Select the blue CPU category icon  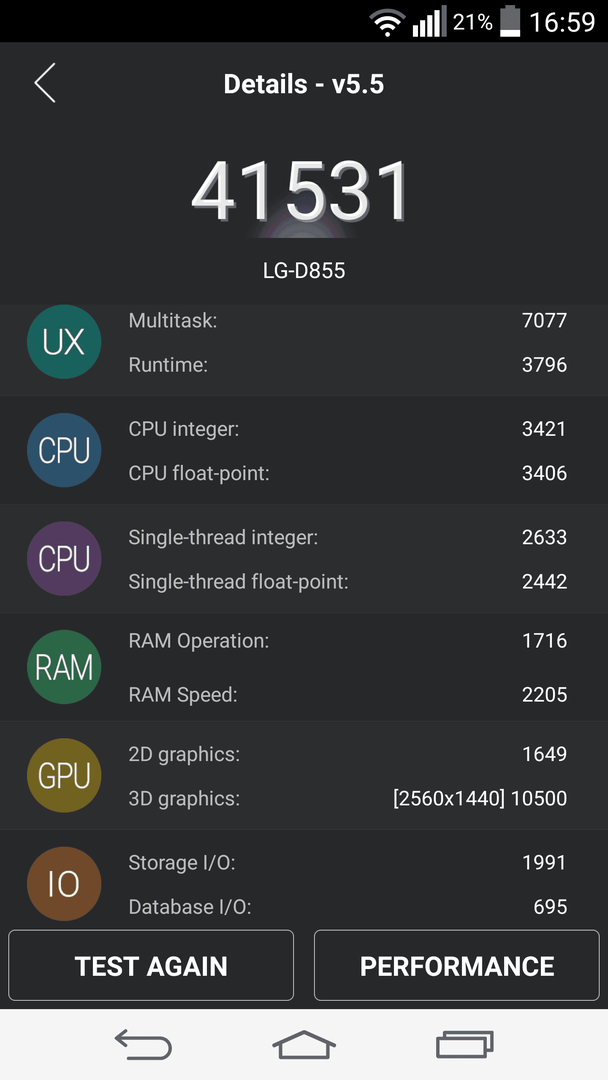(x=64, y=450)
